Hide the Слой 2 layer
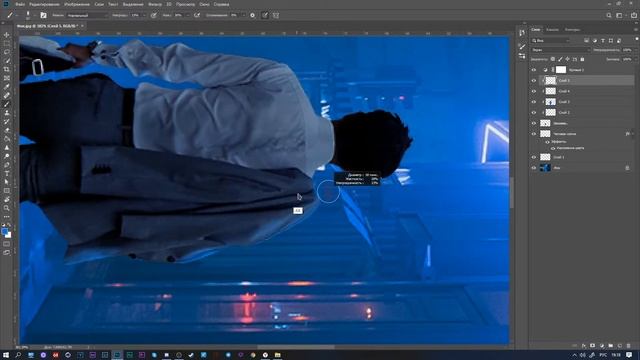640x360 pixels. (x=533, y=112)
